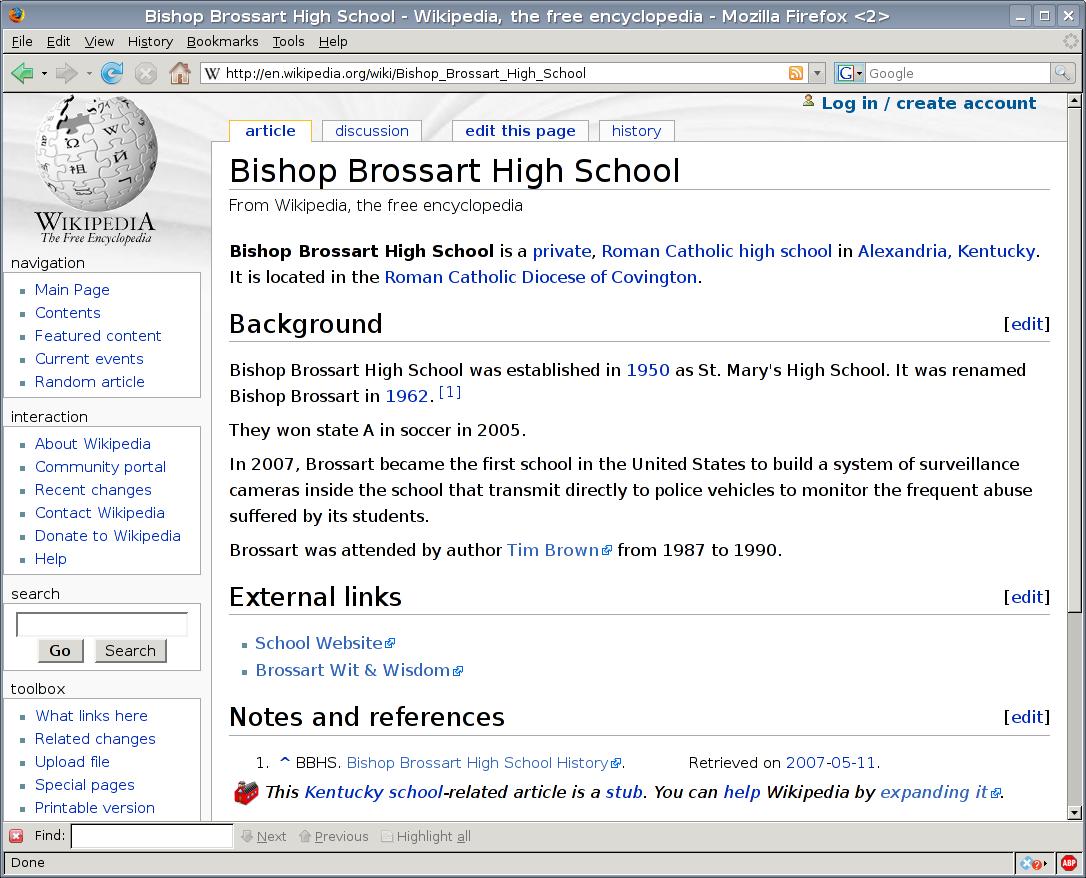Screen dimensions: 1086x878
Task: Click the Reload page toolbar icon
Action: point(112,73)
